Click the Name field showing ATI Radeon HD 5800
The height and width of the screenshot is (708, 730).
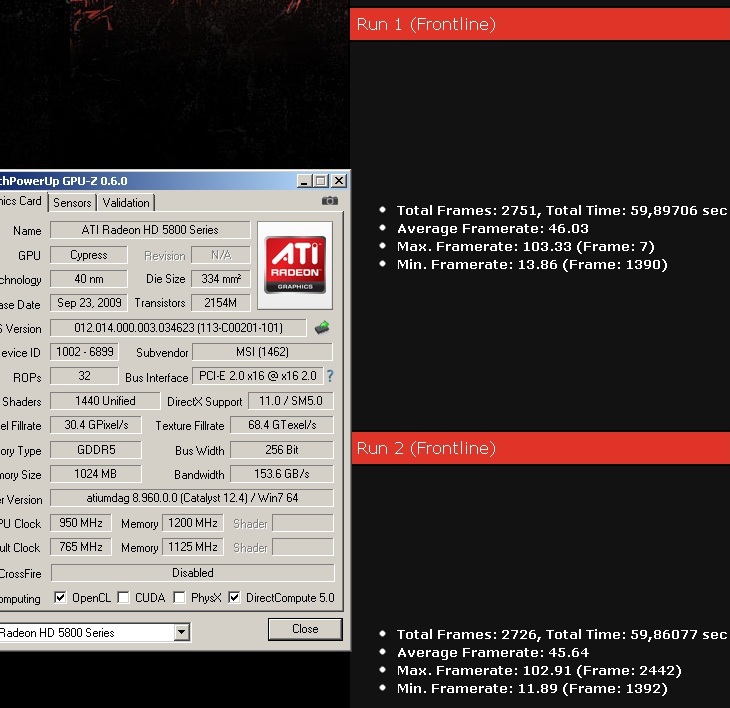click(150, 230)
